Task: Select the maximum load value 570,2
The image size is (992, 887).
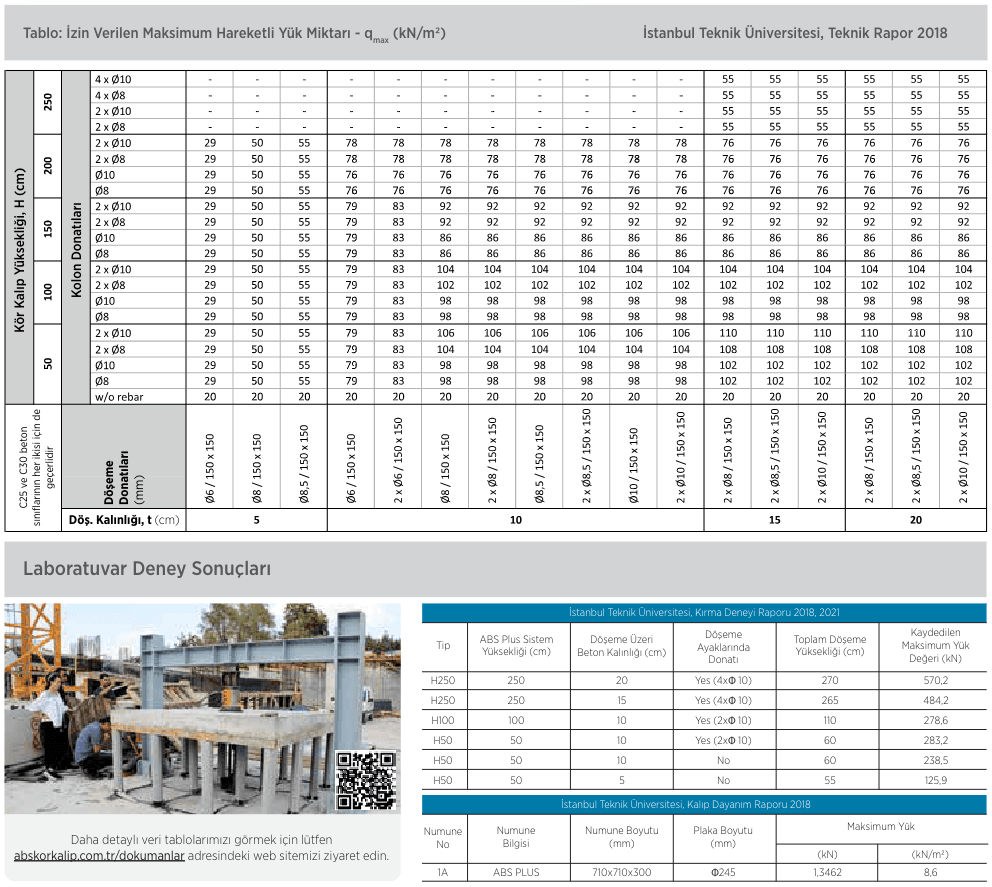Action: (936, 680)
